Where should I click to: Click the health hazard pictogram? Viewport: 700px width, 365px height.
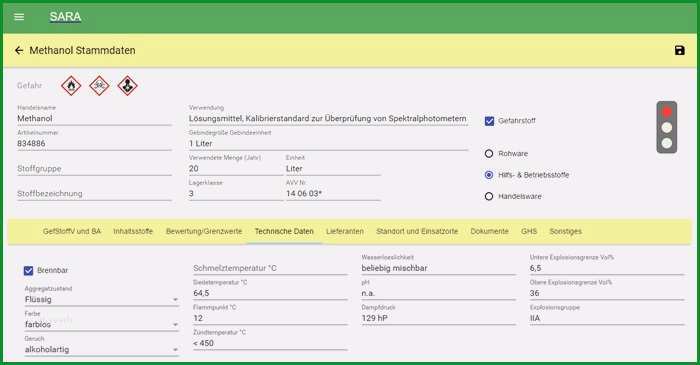click(x=127, y=86)
